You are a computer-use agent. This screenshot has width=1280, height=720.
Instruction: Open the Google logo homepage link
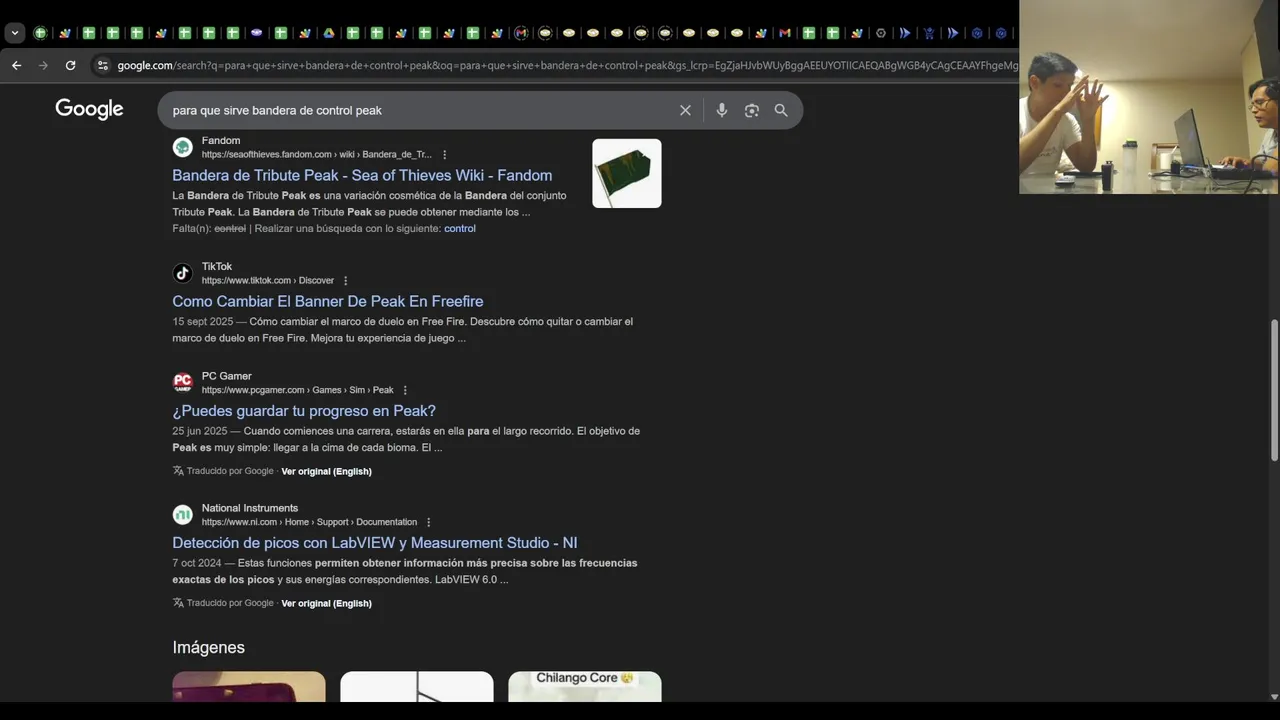click(89, 109)
